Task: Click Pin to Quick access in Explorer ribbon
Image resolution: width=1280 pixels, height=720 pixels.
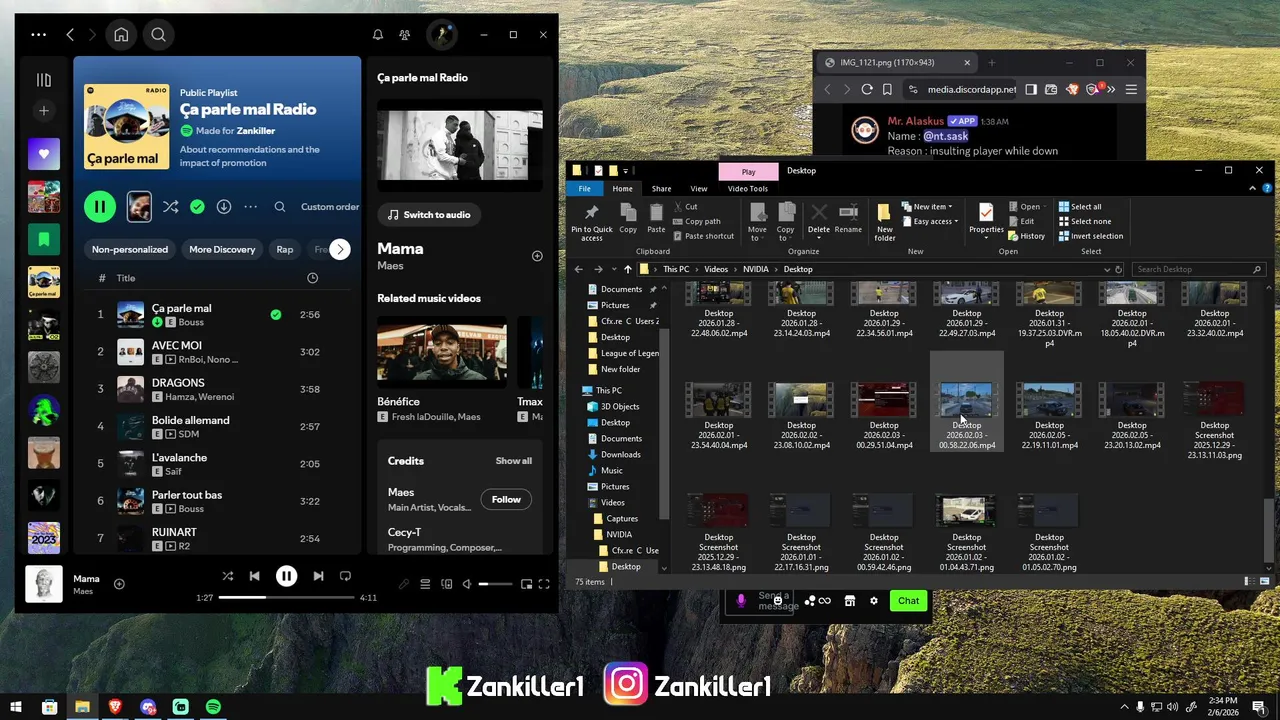Action: coord(591,221)
